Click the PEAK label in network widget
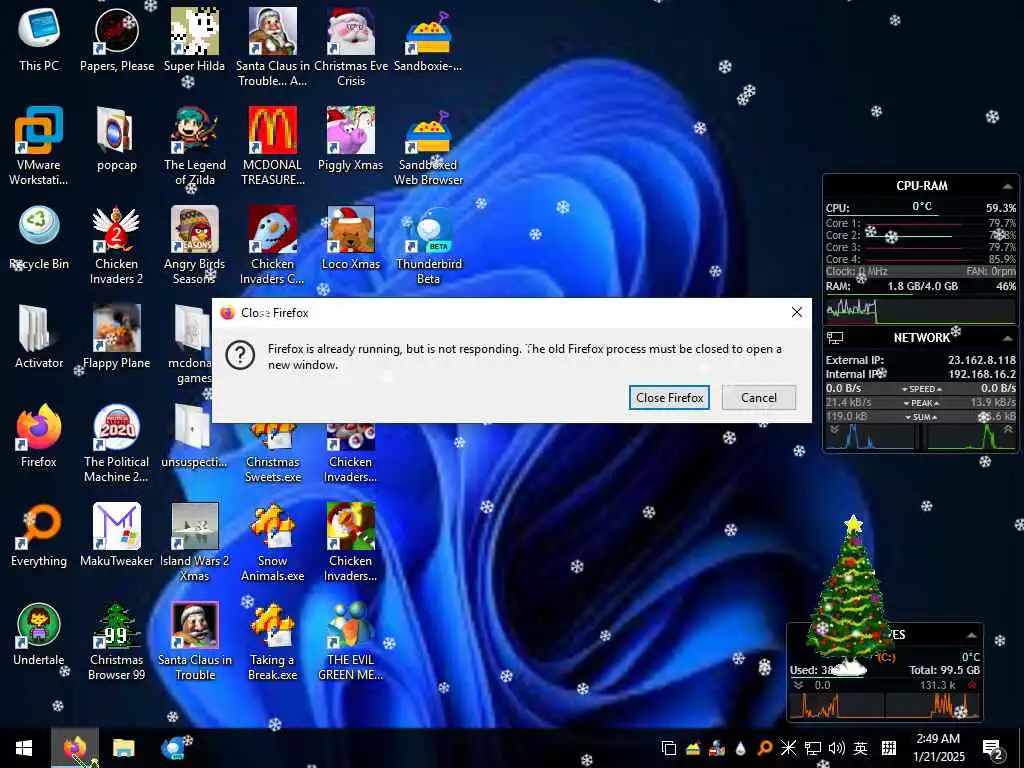The height and width of the screenshot is (768, 1024). 921,403
